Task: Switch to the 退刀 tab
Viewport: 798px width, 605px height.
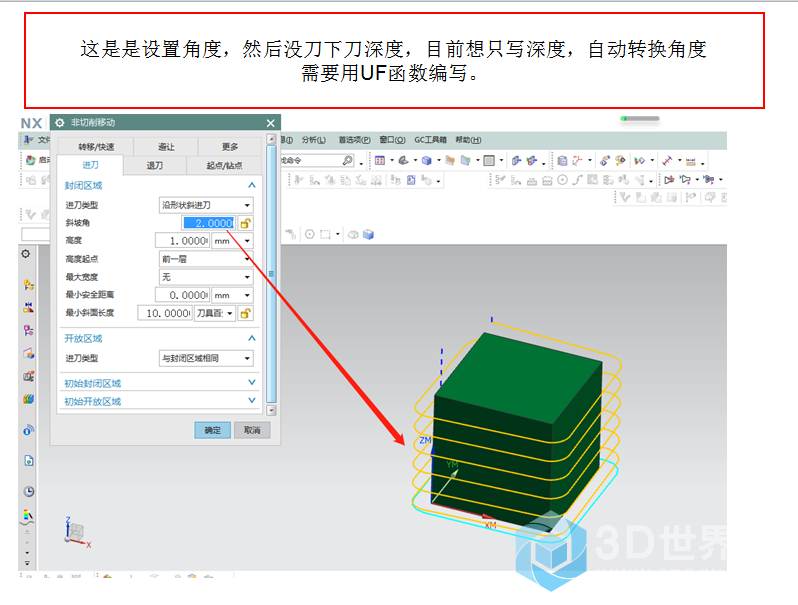Action: click(154, 165)
